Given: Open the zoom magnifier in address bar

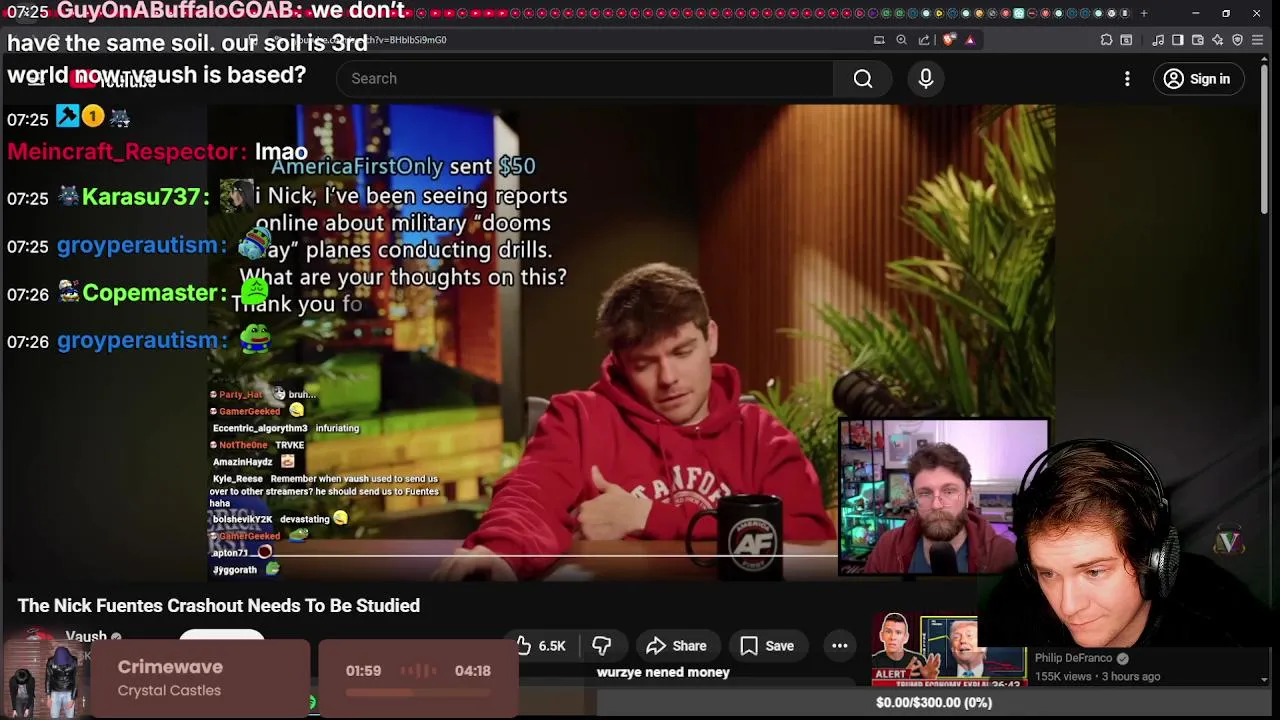Looking at the screenshot, I should 901,40.
